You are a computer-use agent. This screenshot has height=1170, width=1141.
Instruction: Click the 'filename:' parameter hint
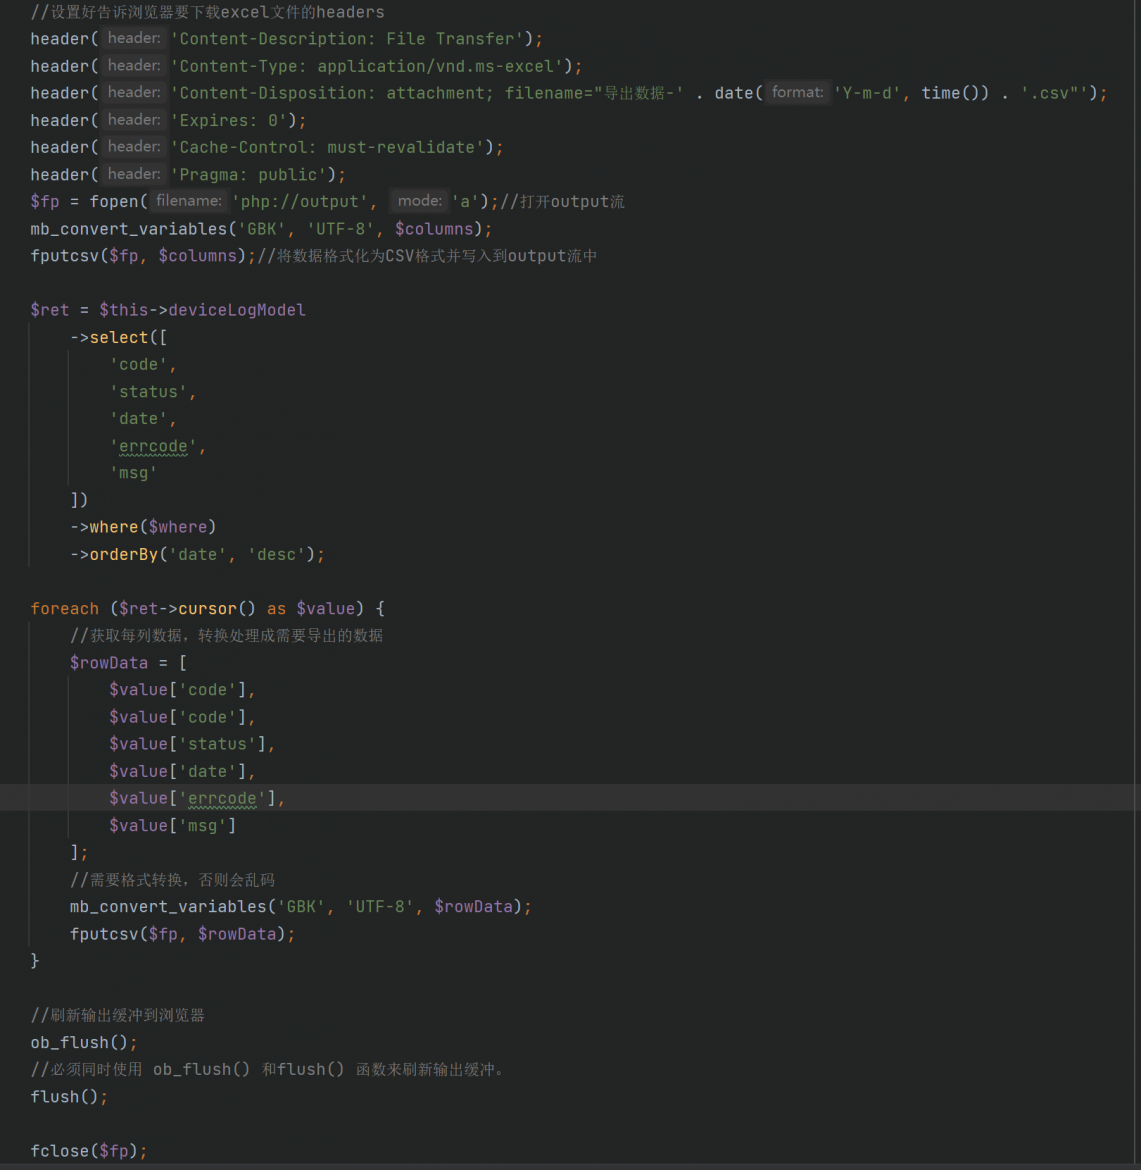(x=189, y=201)
